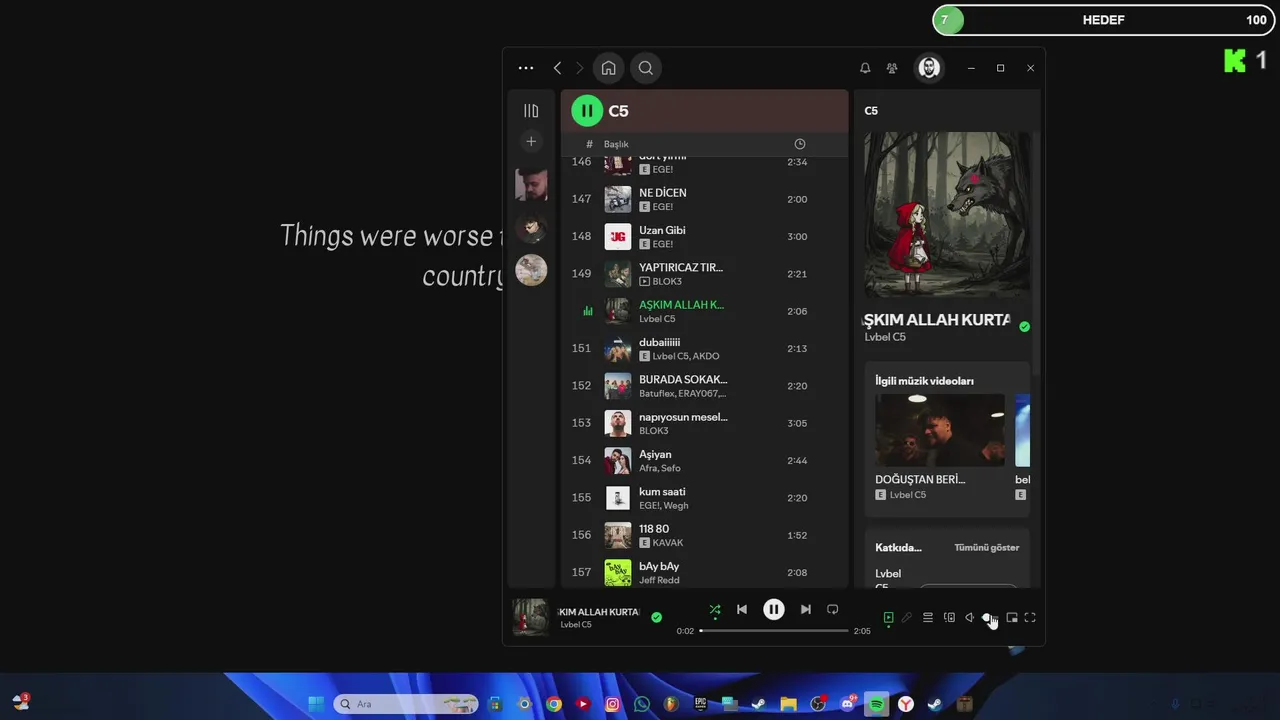The height and width of the screenshot is (720, 1280).
Task: Select track 153 napıyosun mesel...
Action: pos(704,423)
